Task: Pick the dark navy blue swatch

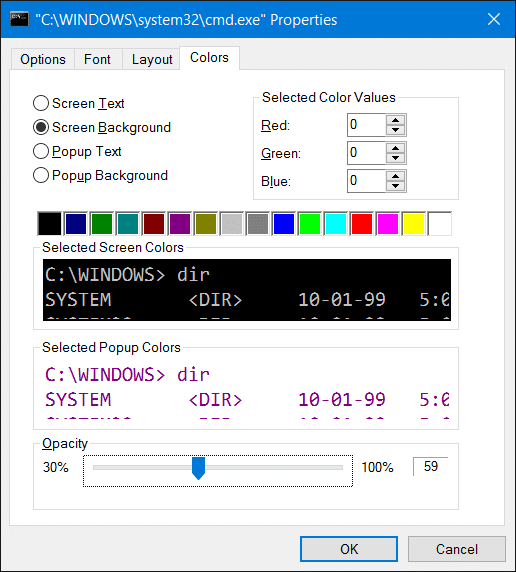Action: (76, 224)
